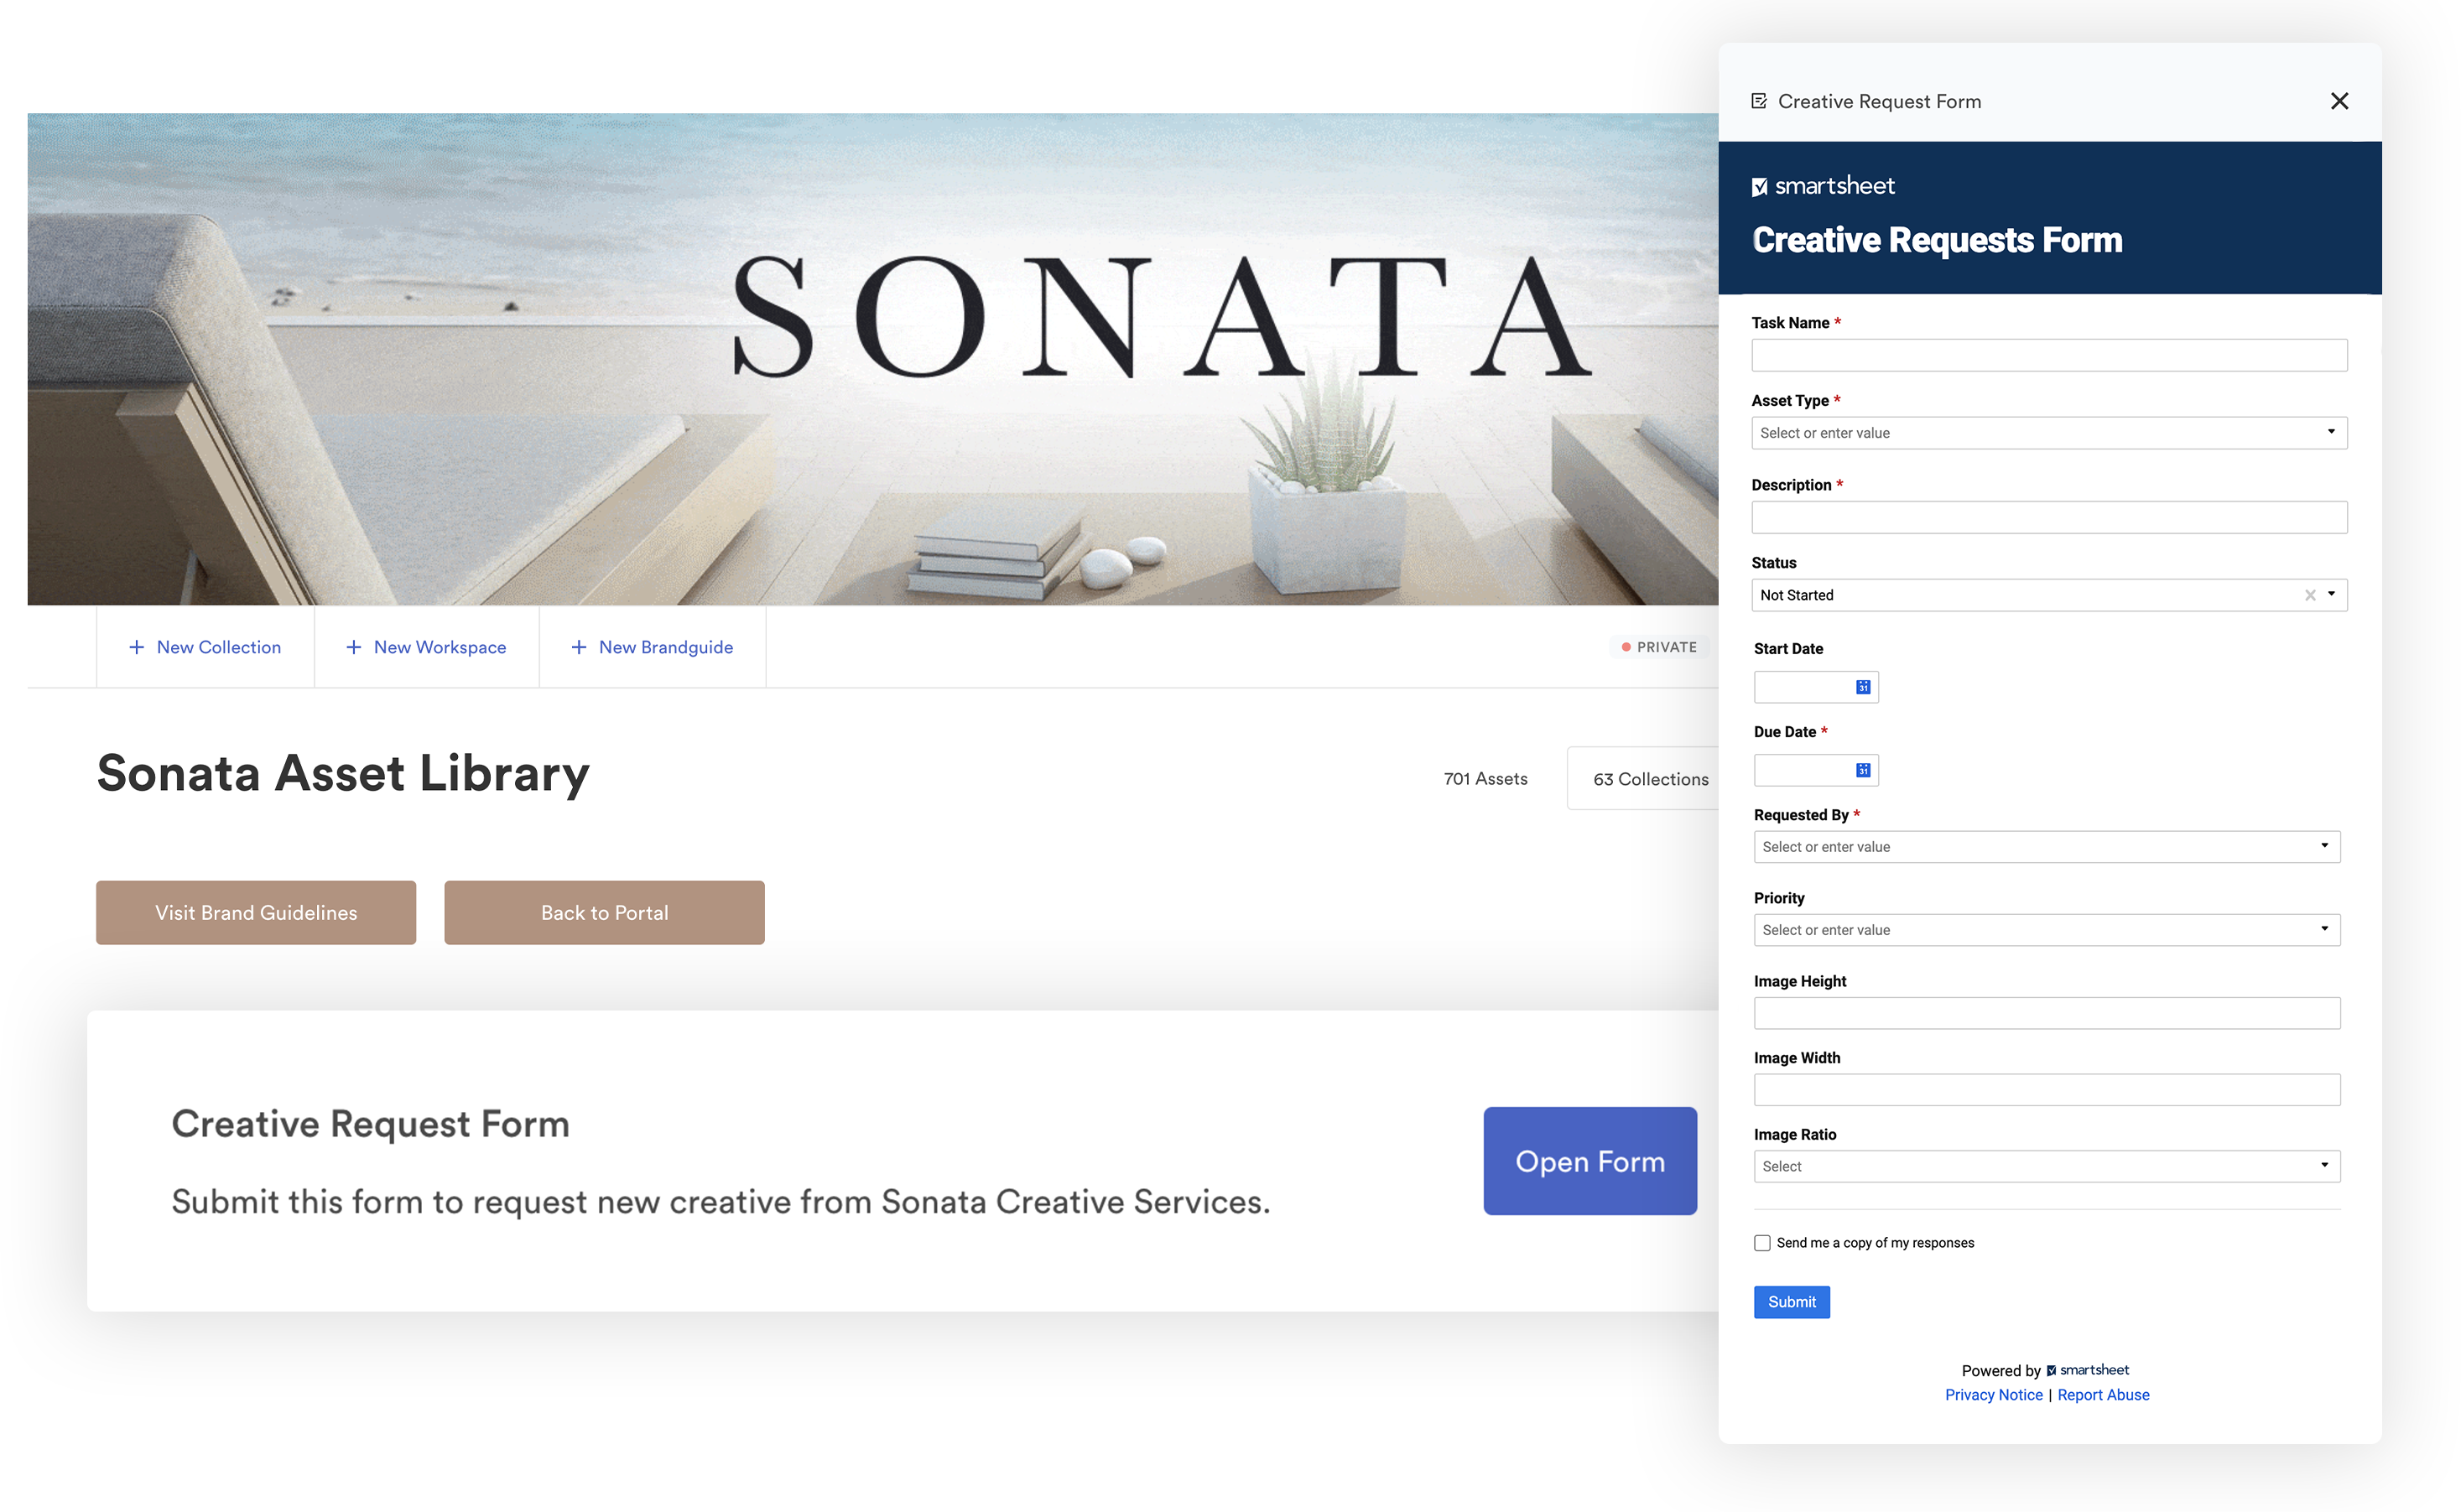This screenshot has height=1512, width=2461.
Task: Click the calendar icon next to Start Date
Action: pyautogui.click(x=1860, y=686)
